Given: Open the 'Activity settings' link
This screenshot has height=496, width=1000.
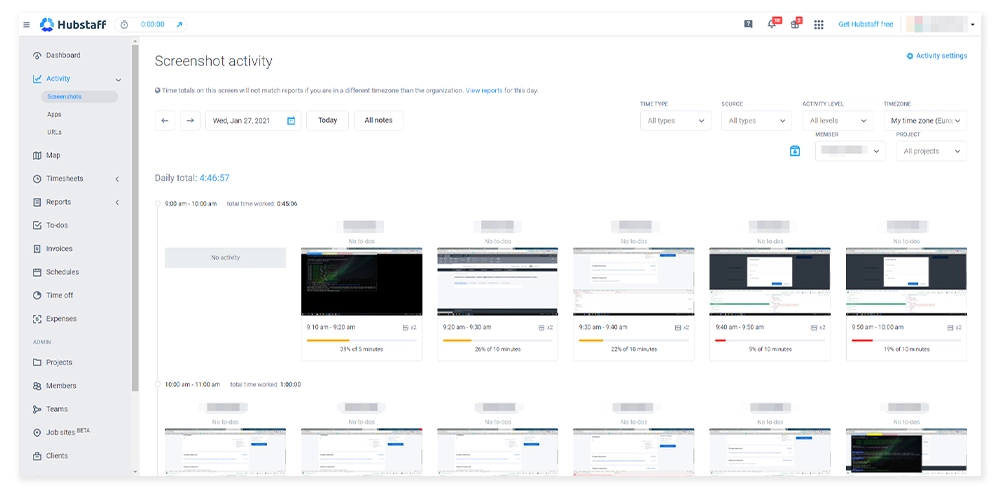Looking at the screenshot, I should tap(937, 56).
